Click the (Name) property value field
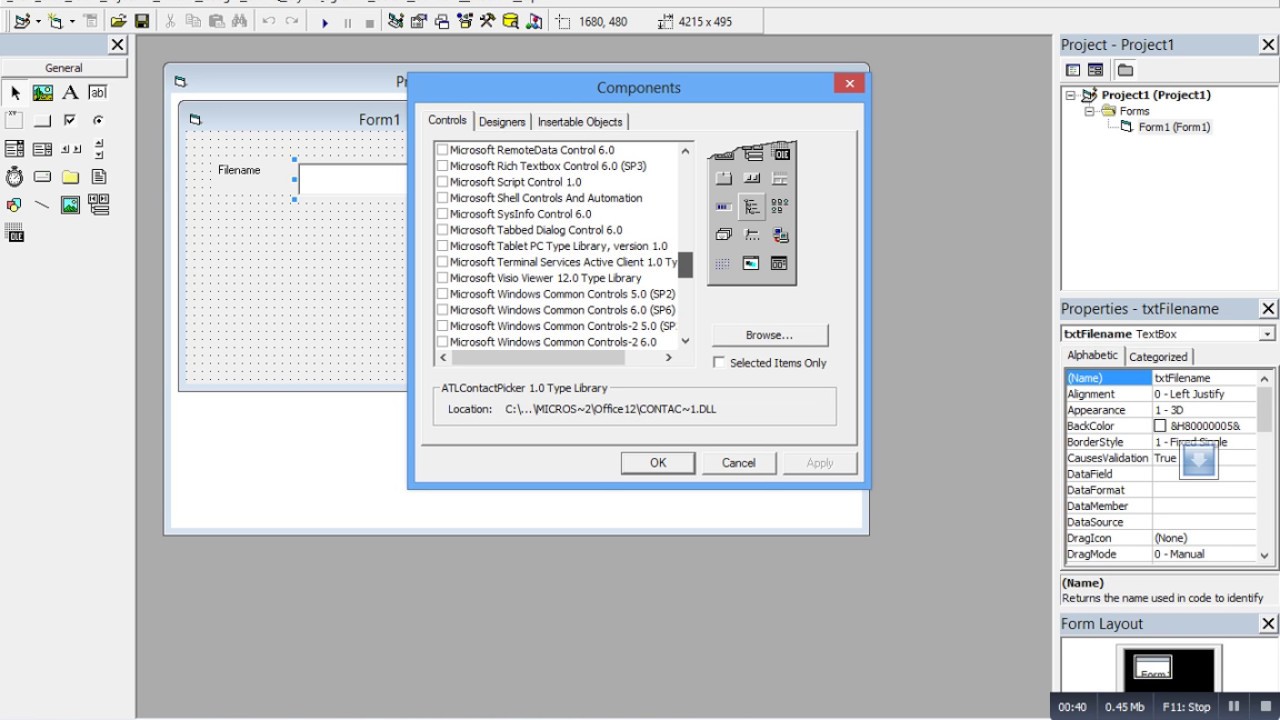The height and width of the screenshot is (720, 1280). tap(1204, 378)
